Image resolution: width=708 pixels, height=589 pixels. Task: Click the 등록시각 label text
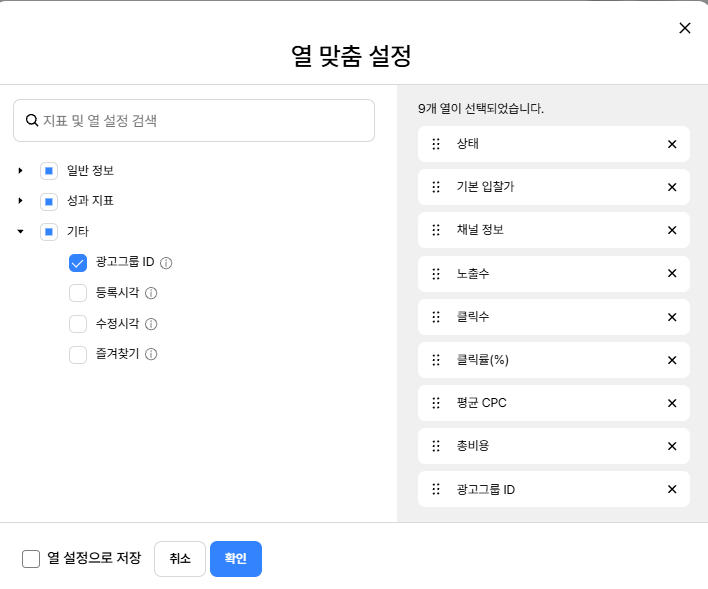click(x=117, y=293)
